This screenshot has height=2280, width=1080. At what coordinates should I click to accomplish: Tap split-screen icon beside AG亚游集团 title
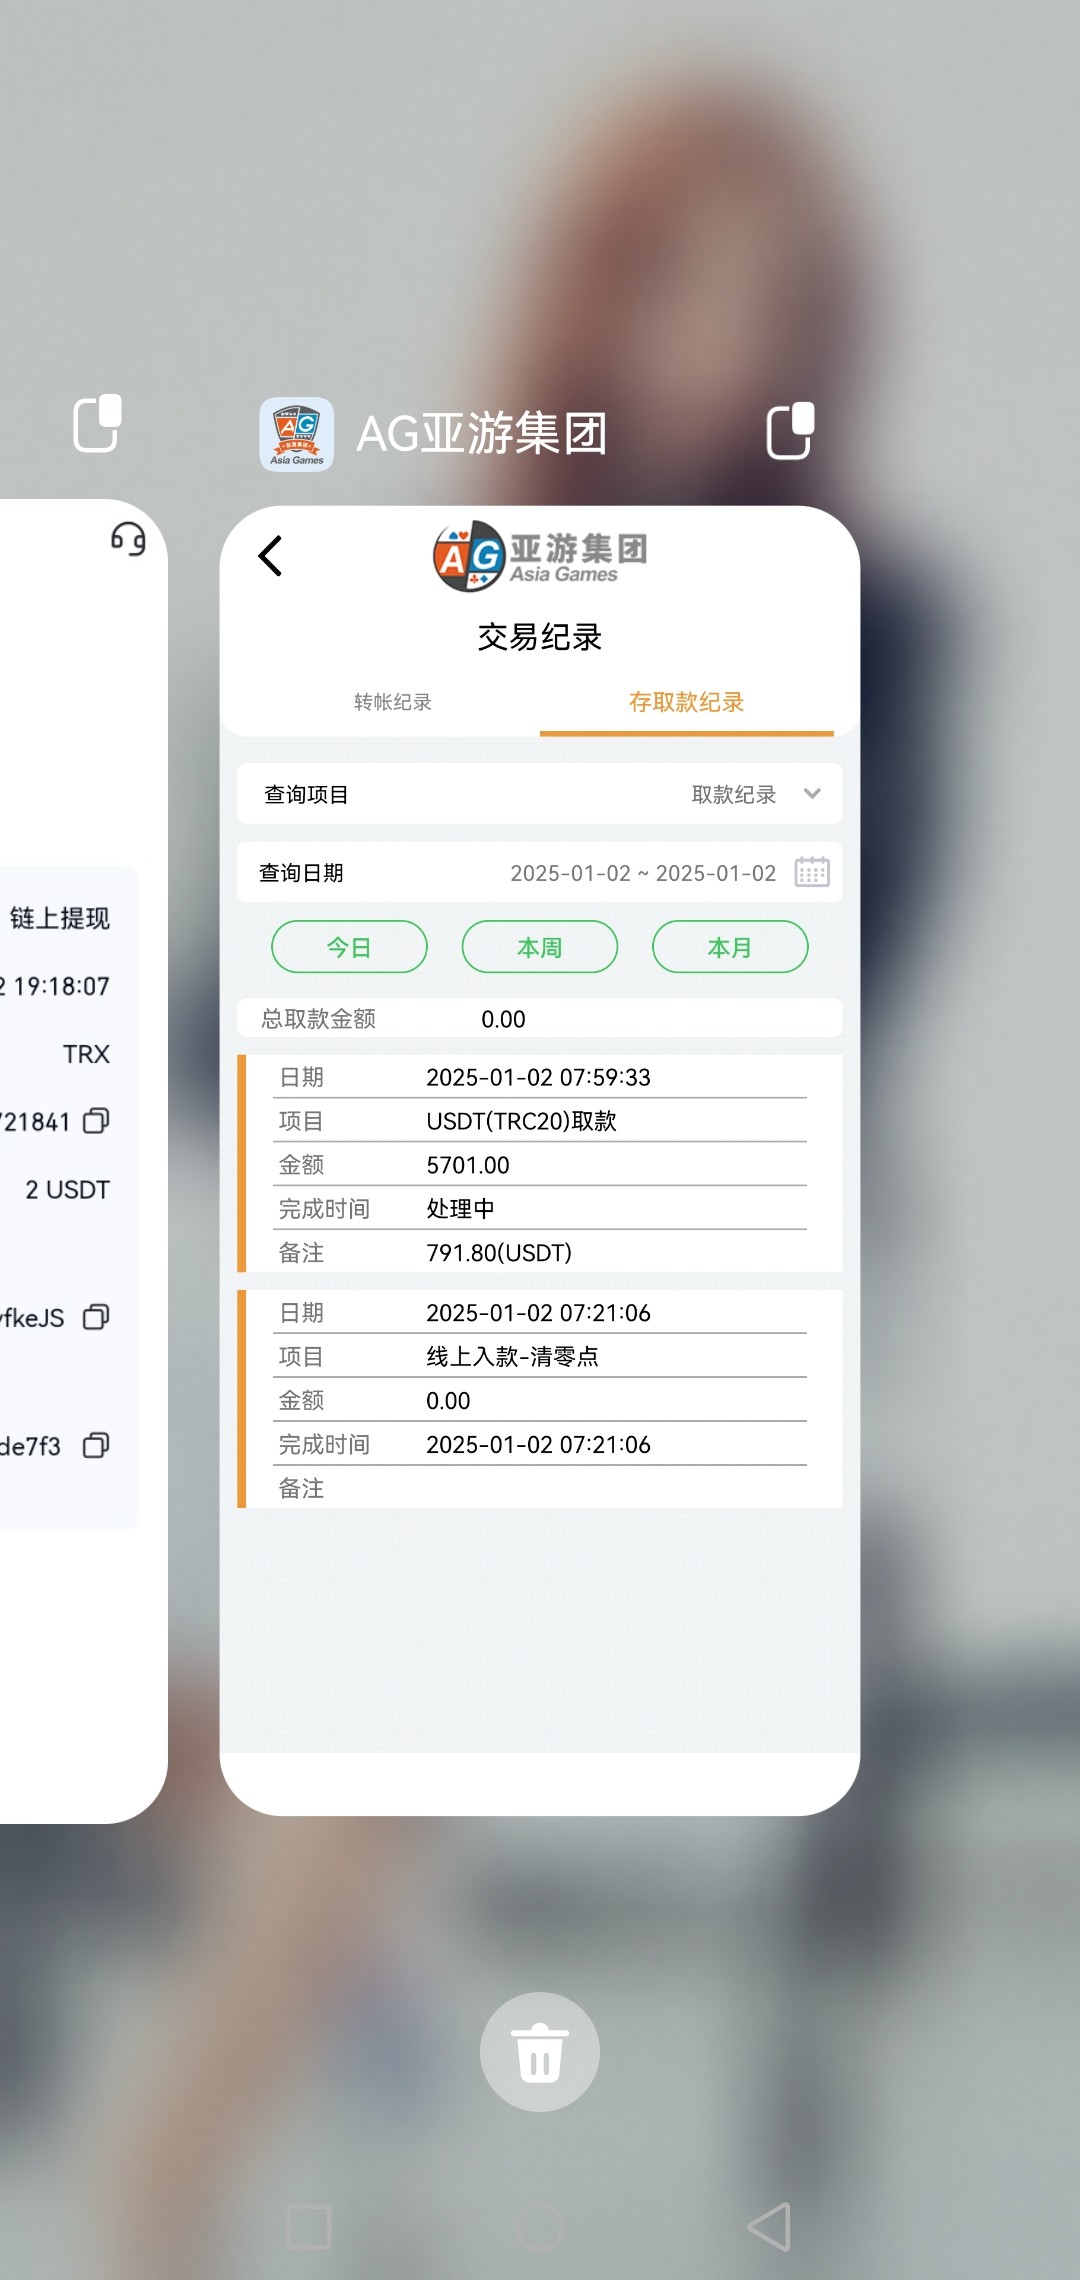click(x=790, y=431)
